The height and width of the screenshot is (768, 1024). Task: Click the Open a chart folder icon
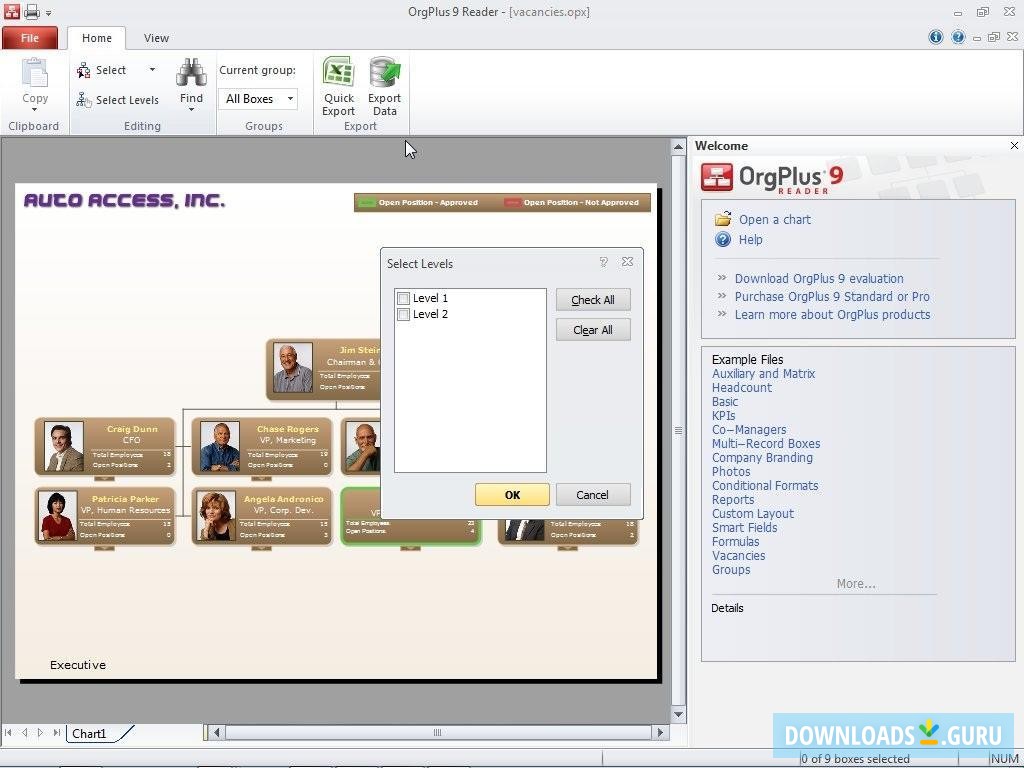(723, 219)
